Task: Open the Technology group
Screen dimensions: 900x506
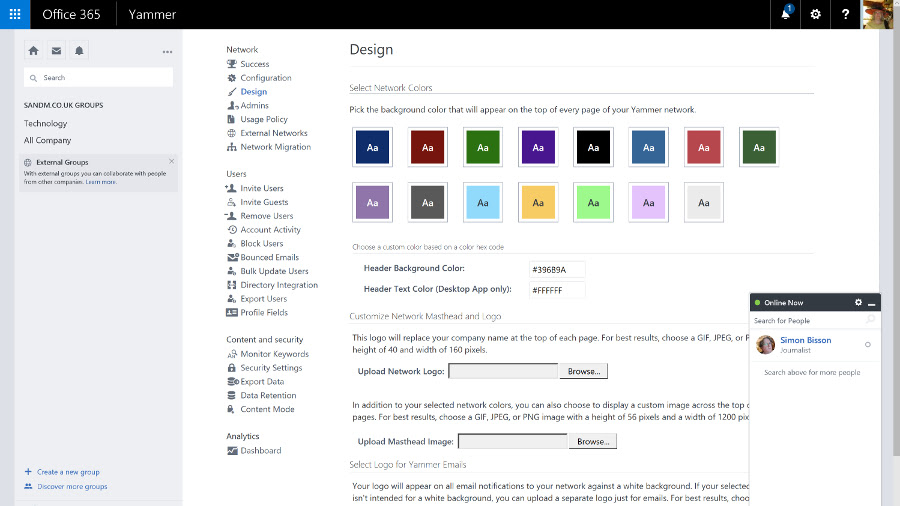Action: tap(45, 123)
